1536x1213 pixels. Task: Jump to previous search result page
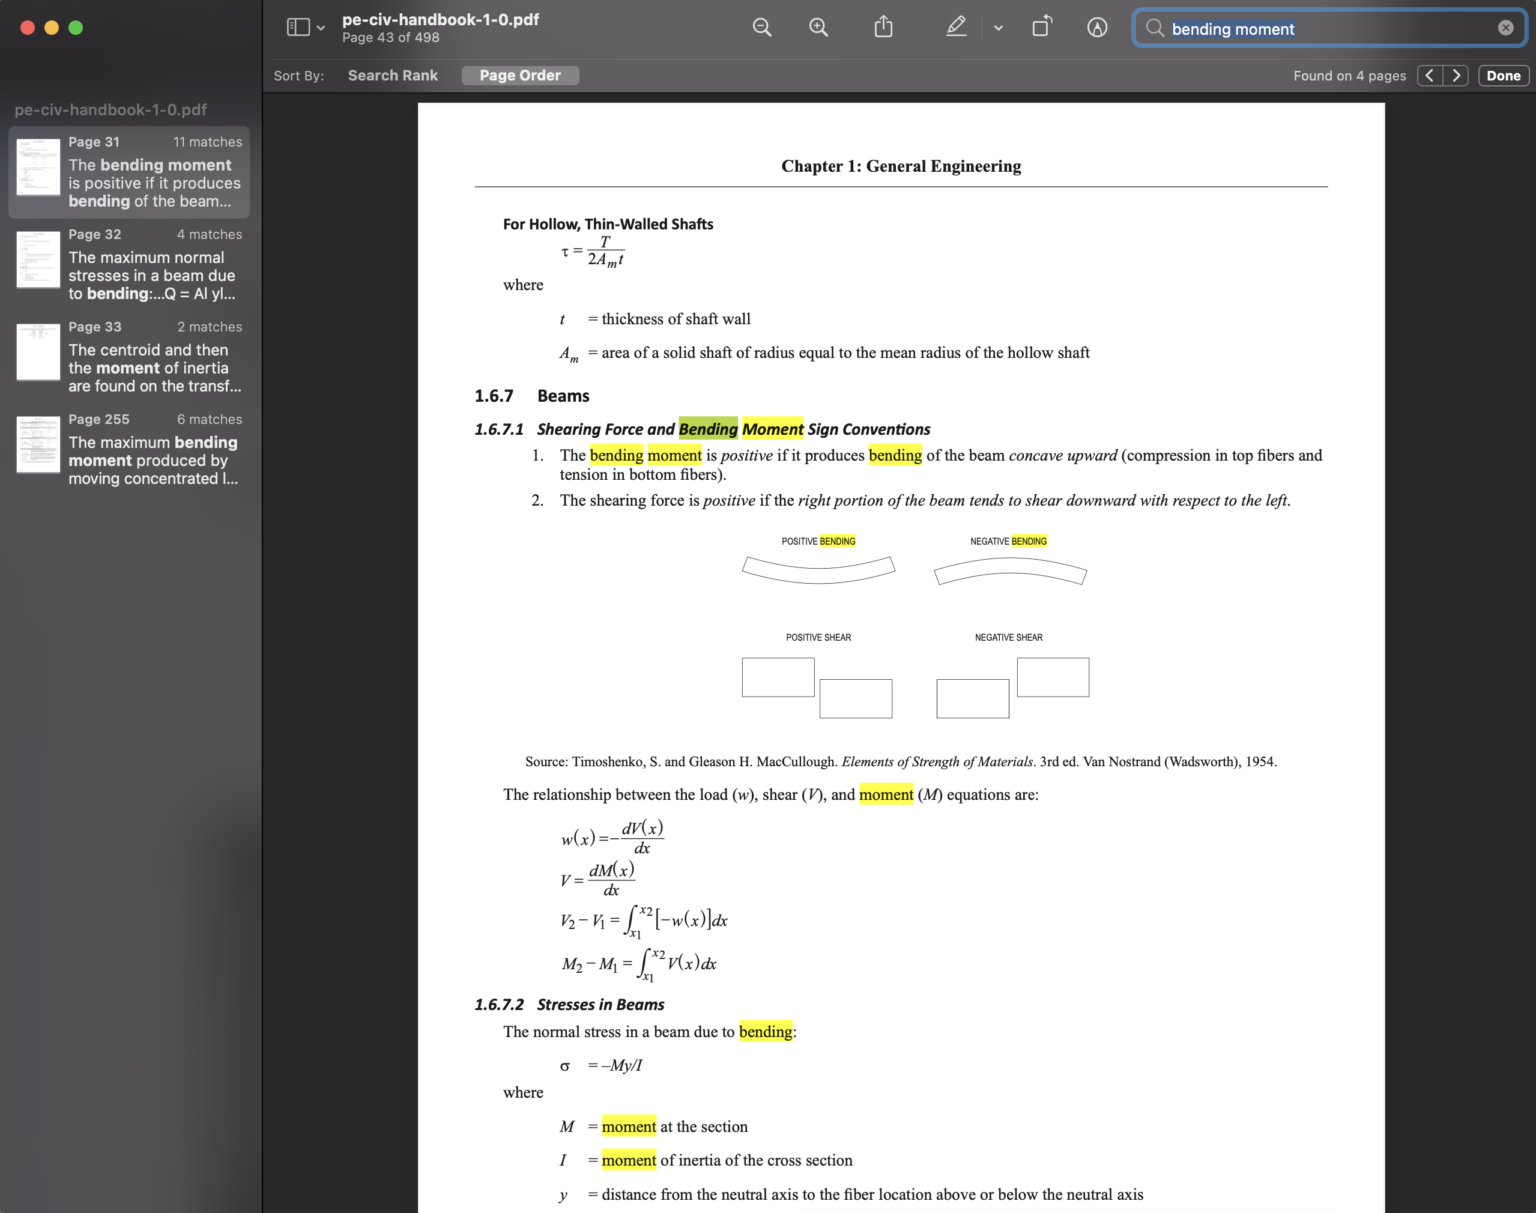(x=1429, y=75)
